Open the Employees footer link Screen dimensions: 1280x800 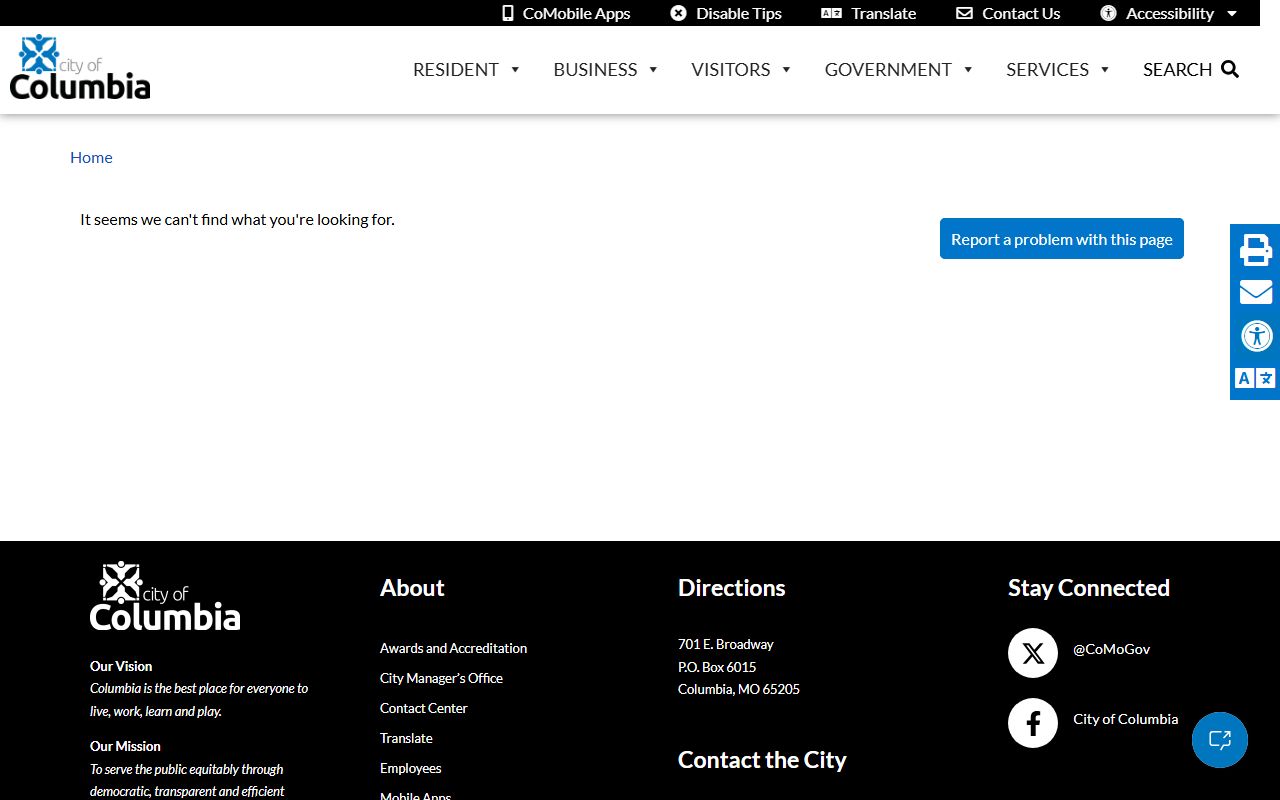tap(411, 768)
